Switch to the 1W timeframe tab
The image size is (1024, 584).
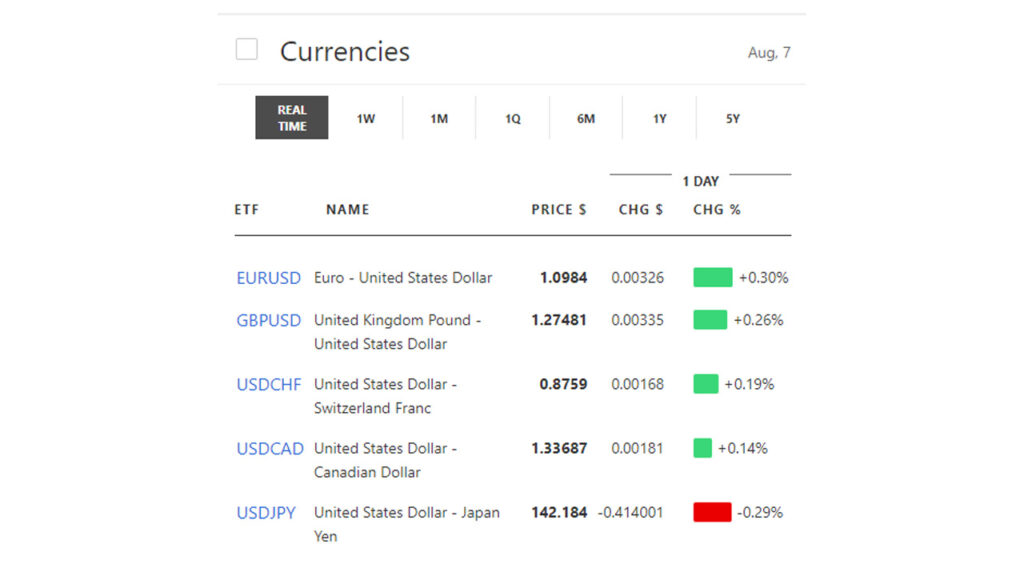click(x=366, y=119)
